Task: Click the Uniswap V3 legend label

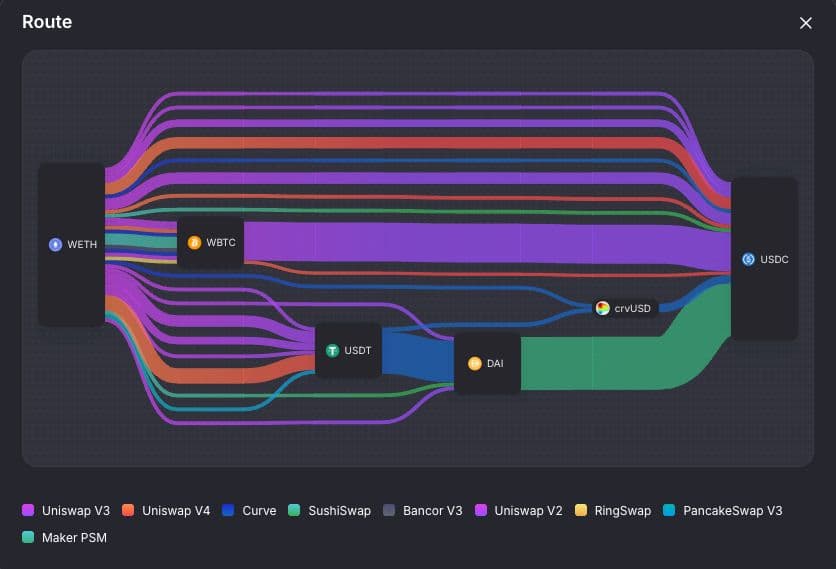Action: point(76,510)
